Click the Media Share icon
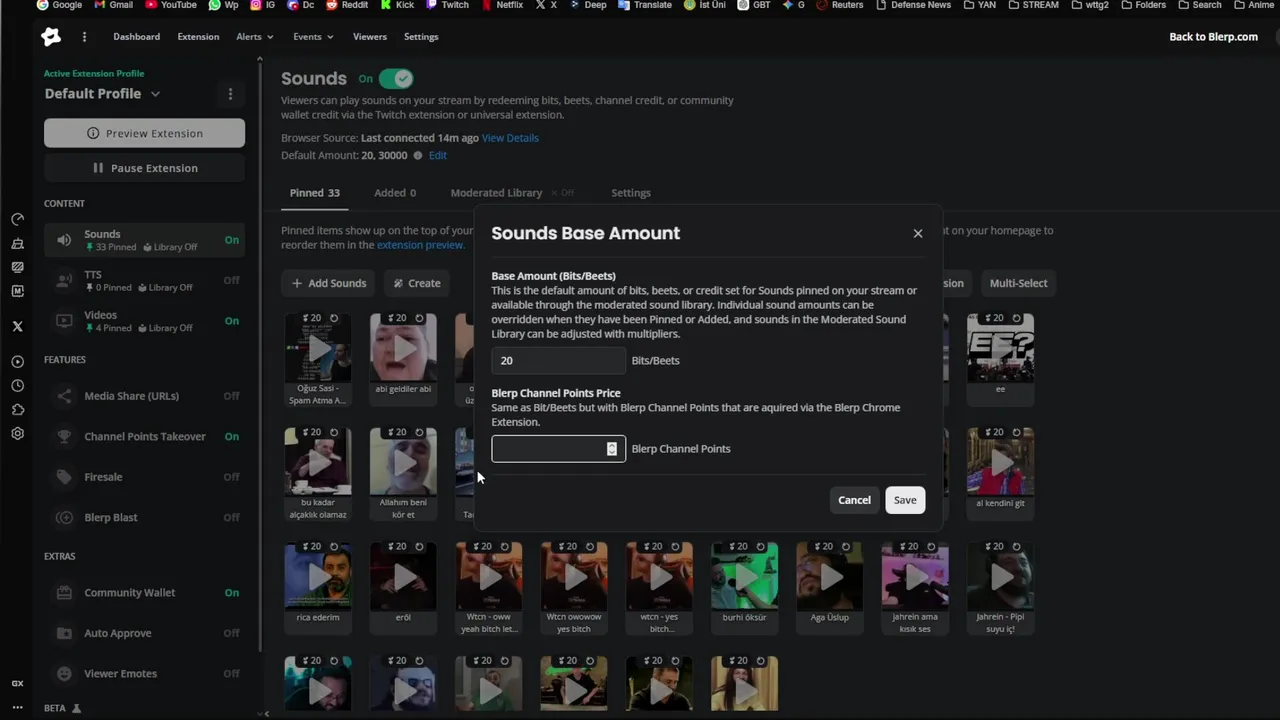 [64, 396]
